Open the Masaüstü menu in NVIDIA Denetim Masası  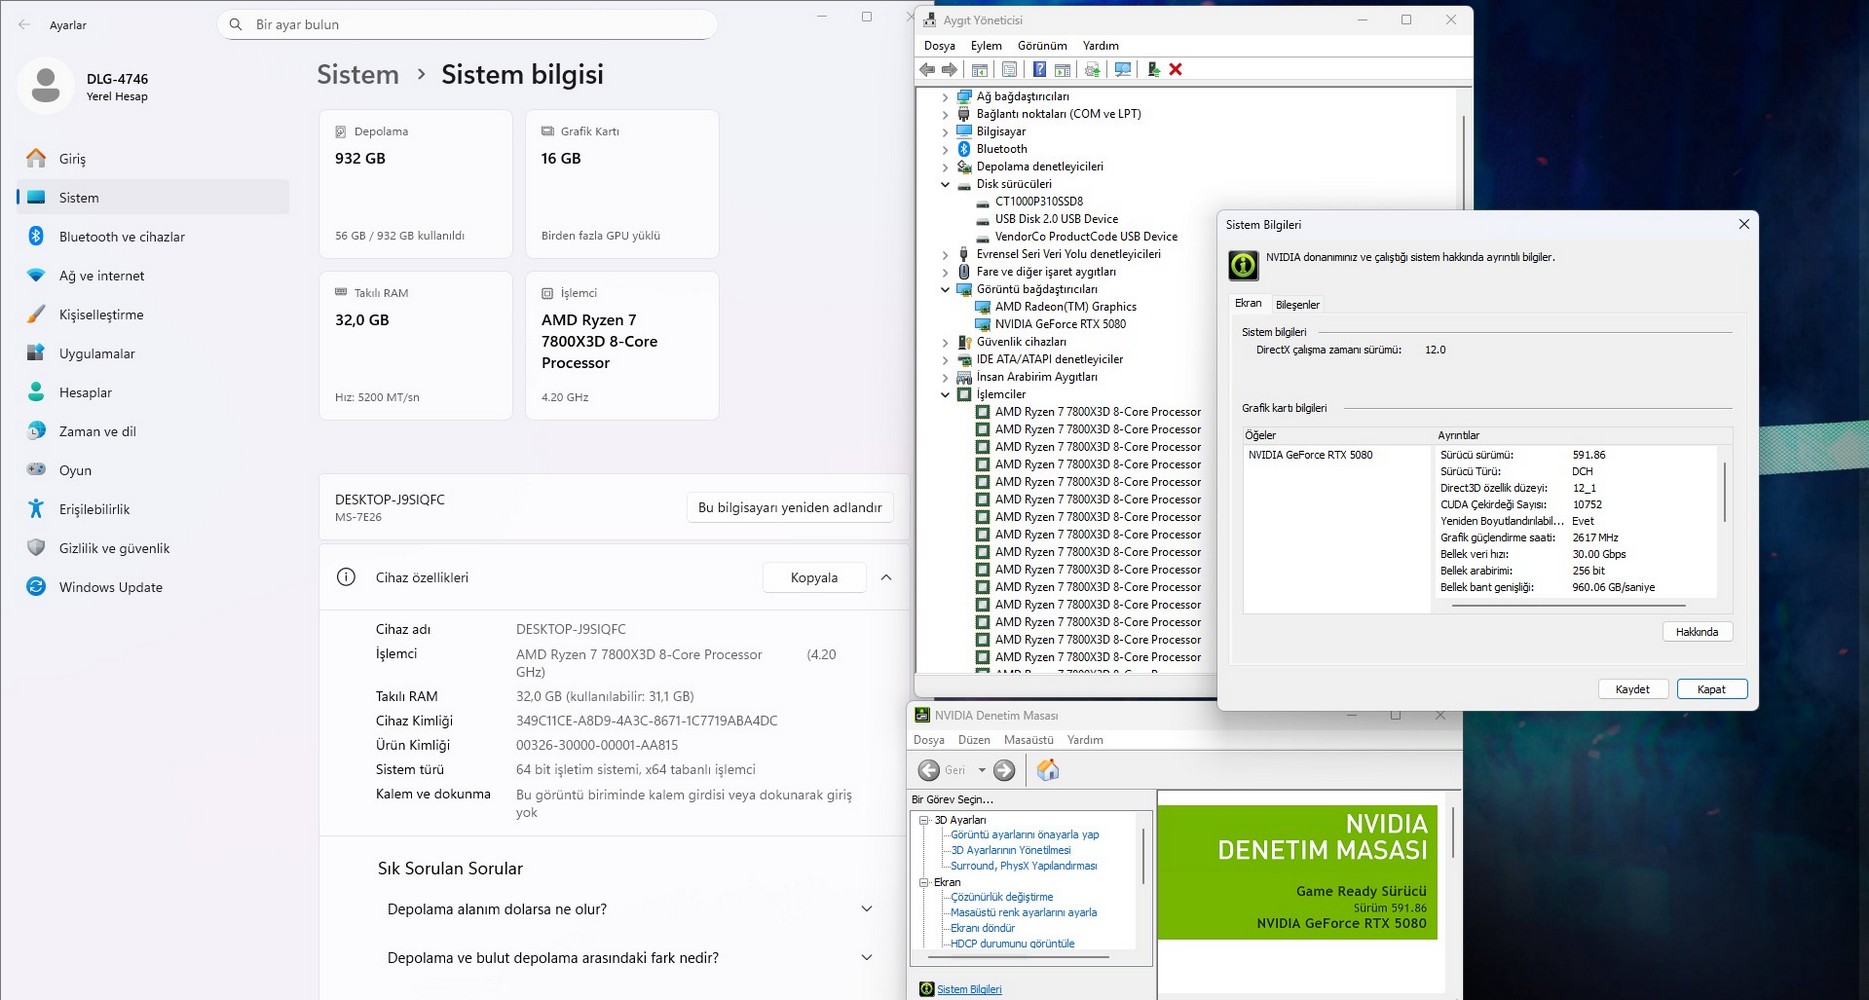pyautogui.click(x=1028, y=740)
